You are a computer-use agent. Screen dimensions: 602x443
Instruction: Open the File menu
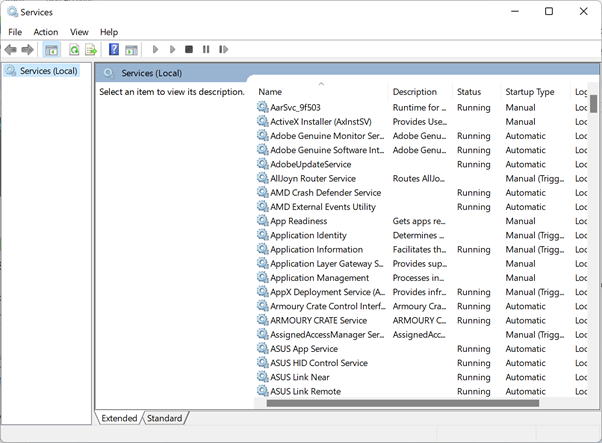[15, 32]
